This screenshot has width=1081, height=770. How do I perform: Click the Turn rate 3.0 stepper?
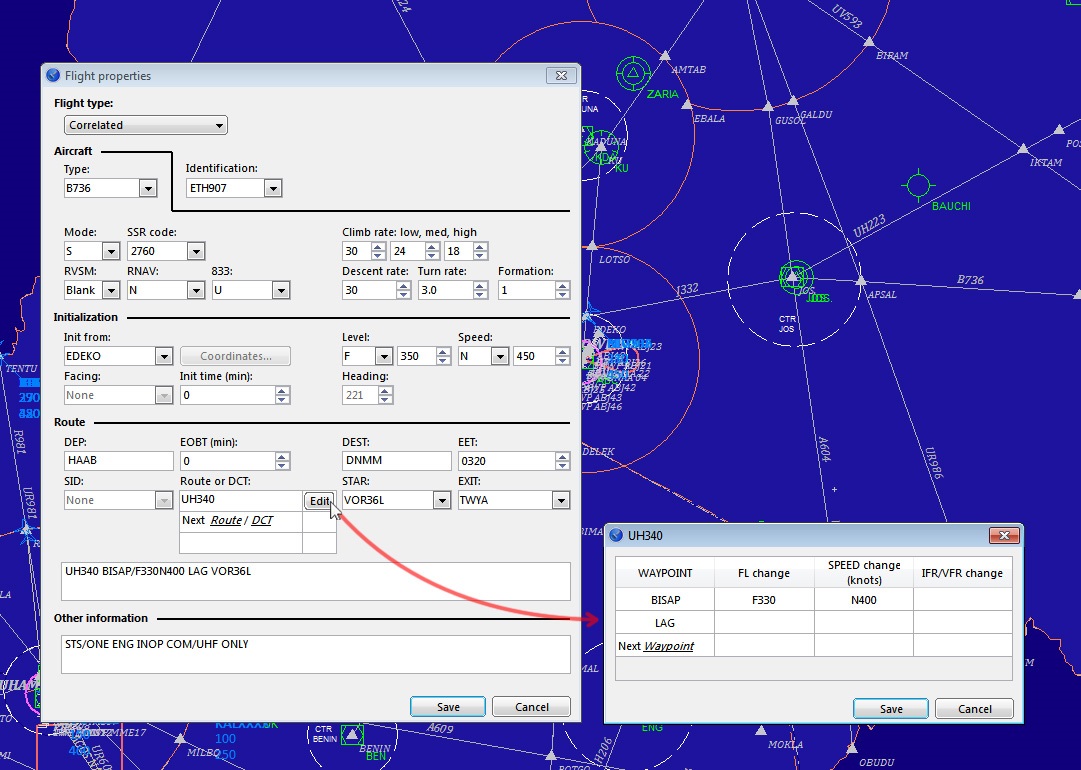tap(481, 290)
